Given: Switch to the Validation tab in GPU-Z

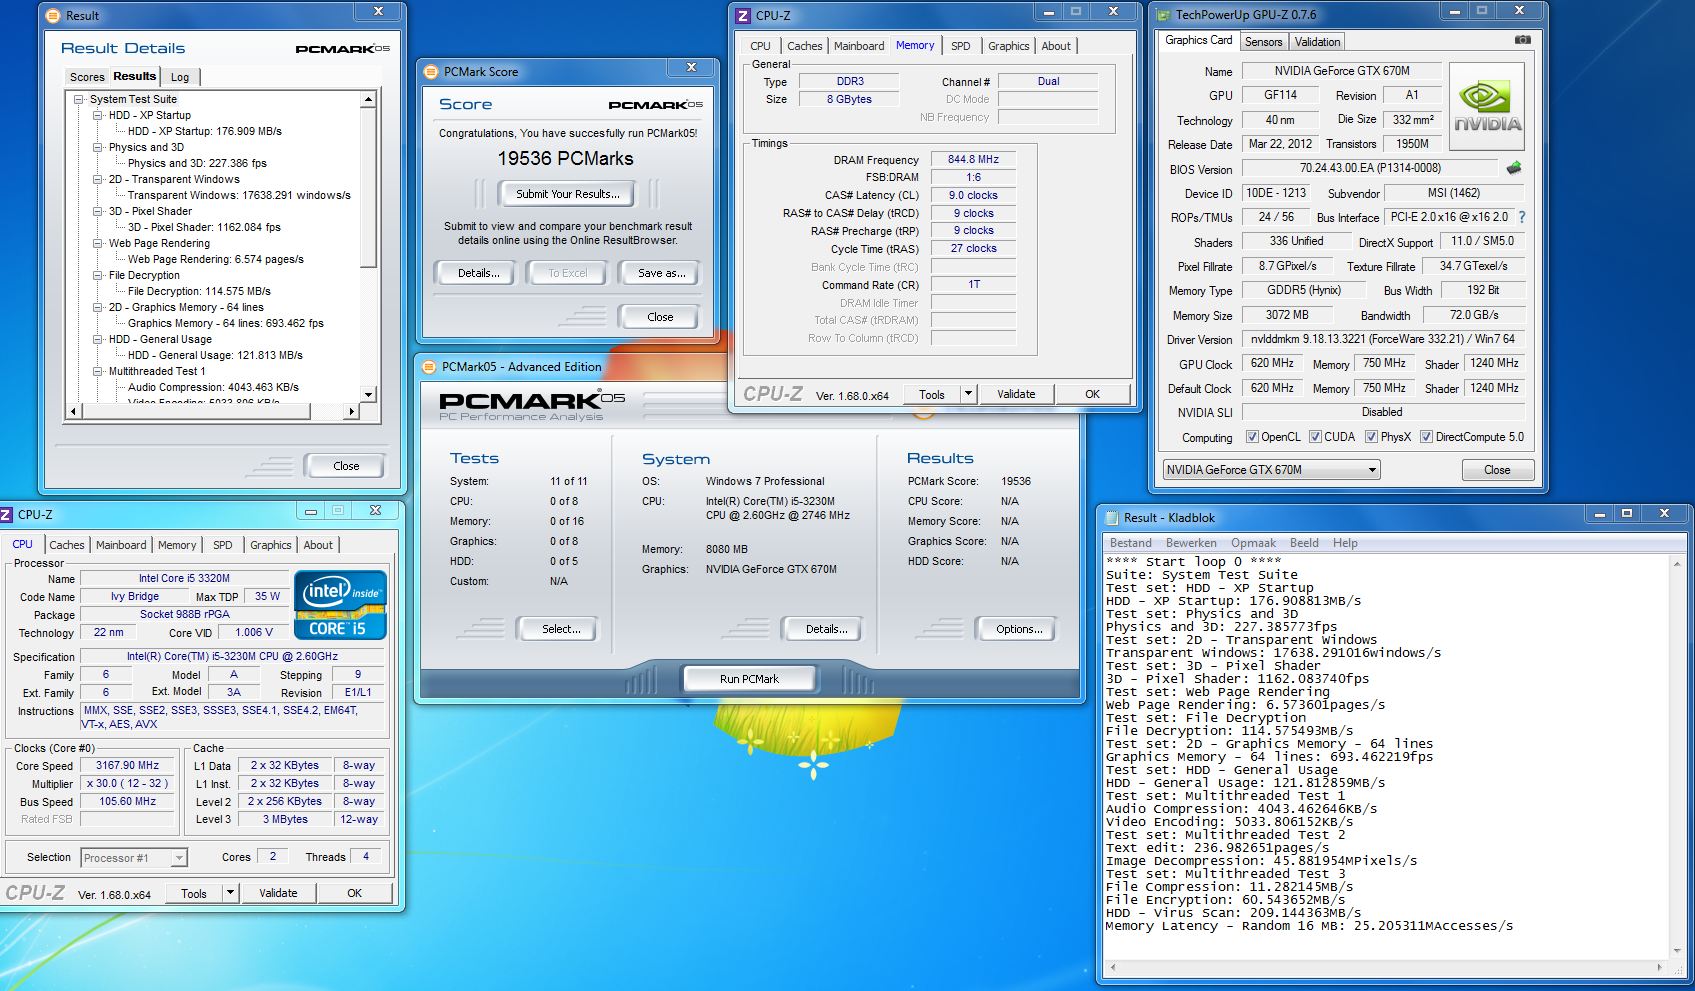Looking at the screenshot, I should click(x=1316, y=42).
